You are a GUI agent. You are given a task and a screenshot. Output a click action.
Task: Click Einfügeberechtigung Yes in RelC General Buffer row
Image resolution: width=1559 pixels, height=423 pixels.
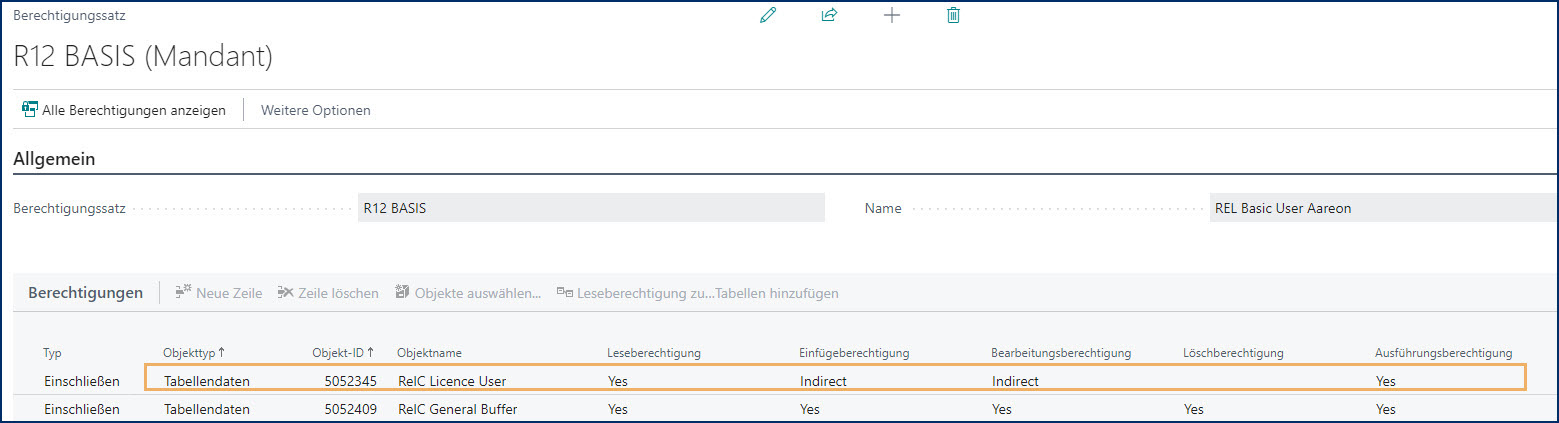[x=810, y=409]
